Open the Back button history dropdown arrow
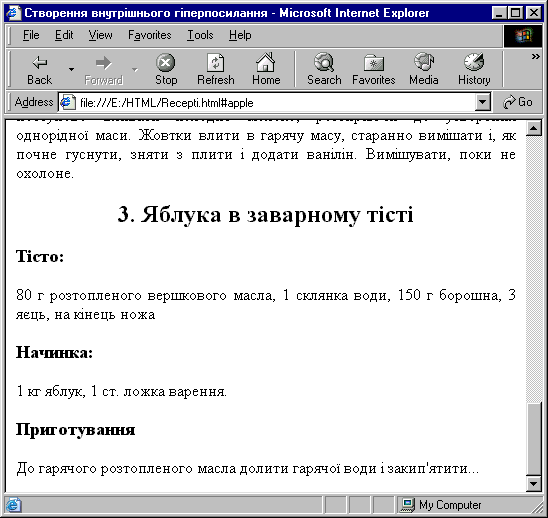Viewport: 548px width, 518px height. (71, 70)
